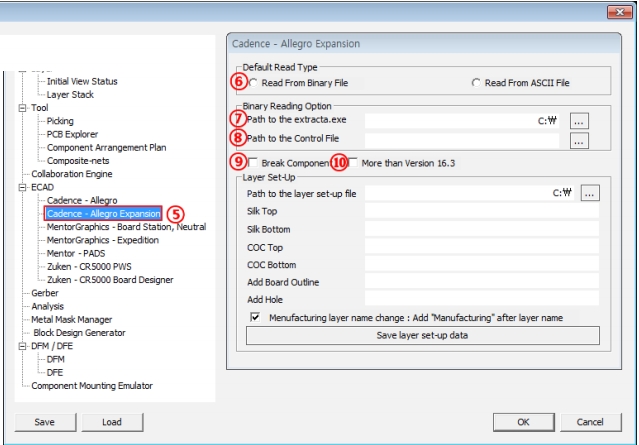Confirm settings with OK button
This screenshot has width=639, height=445.
point(524,422)
